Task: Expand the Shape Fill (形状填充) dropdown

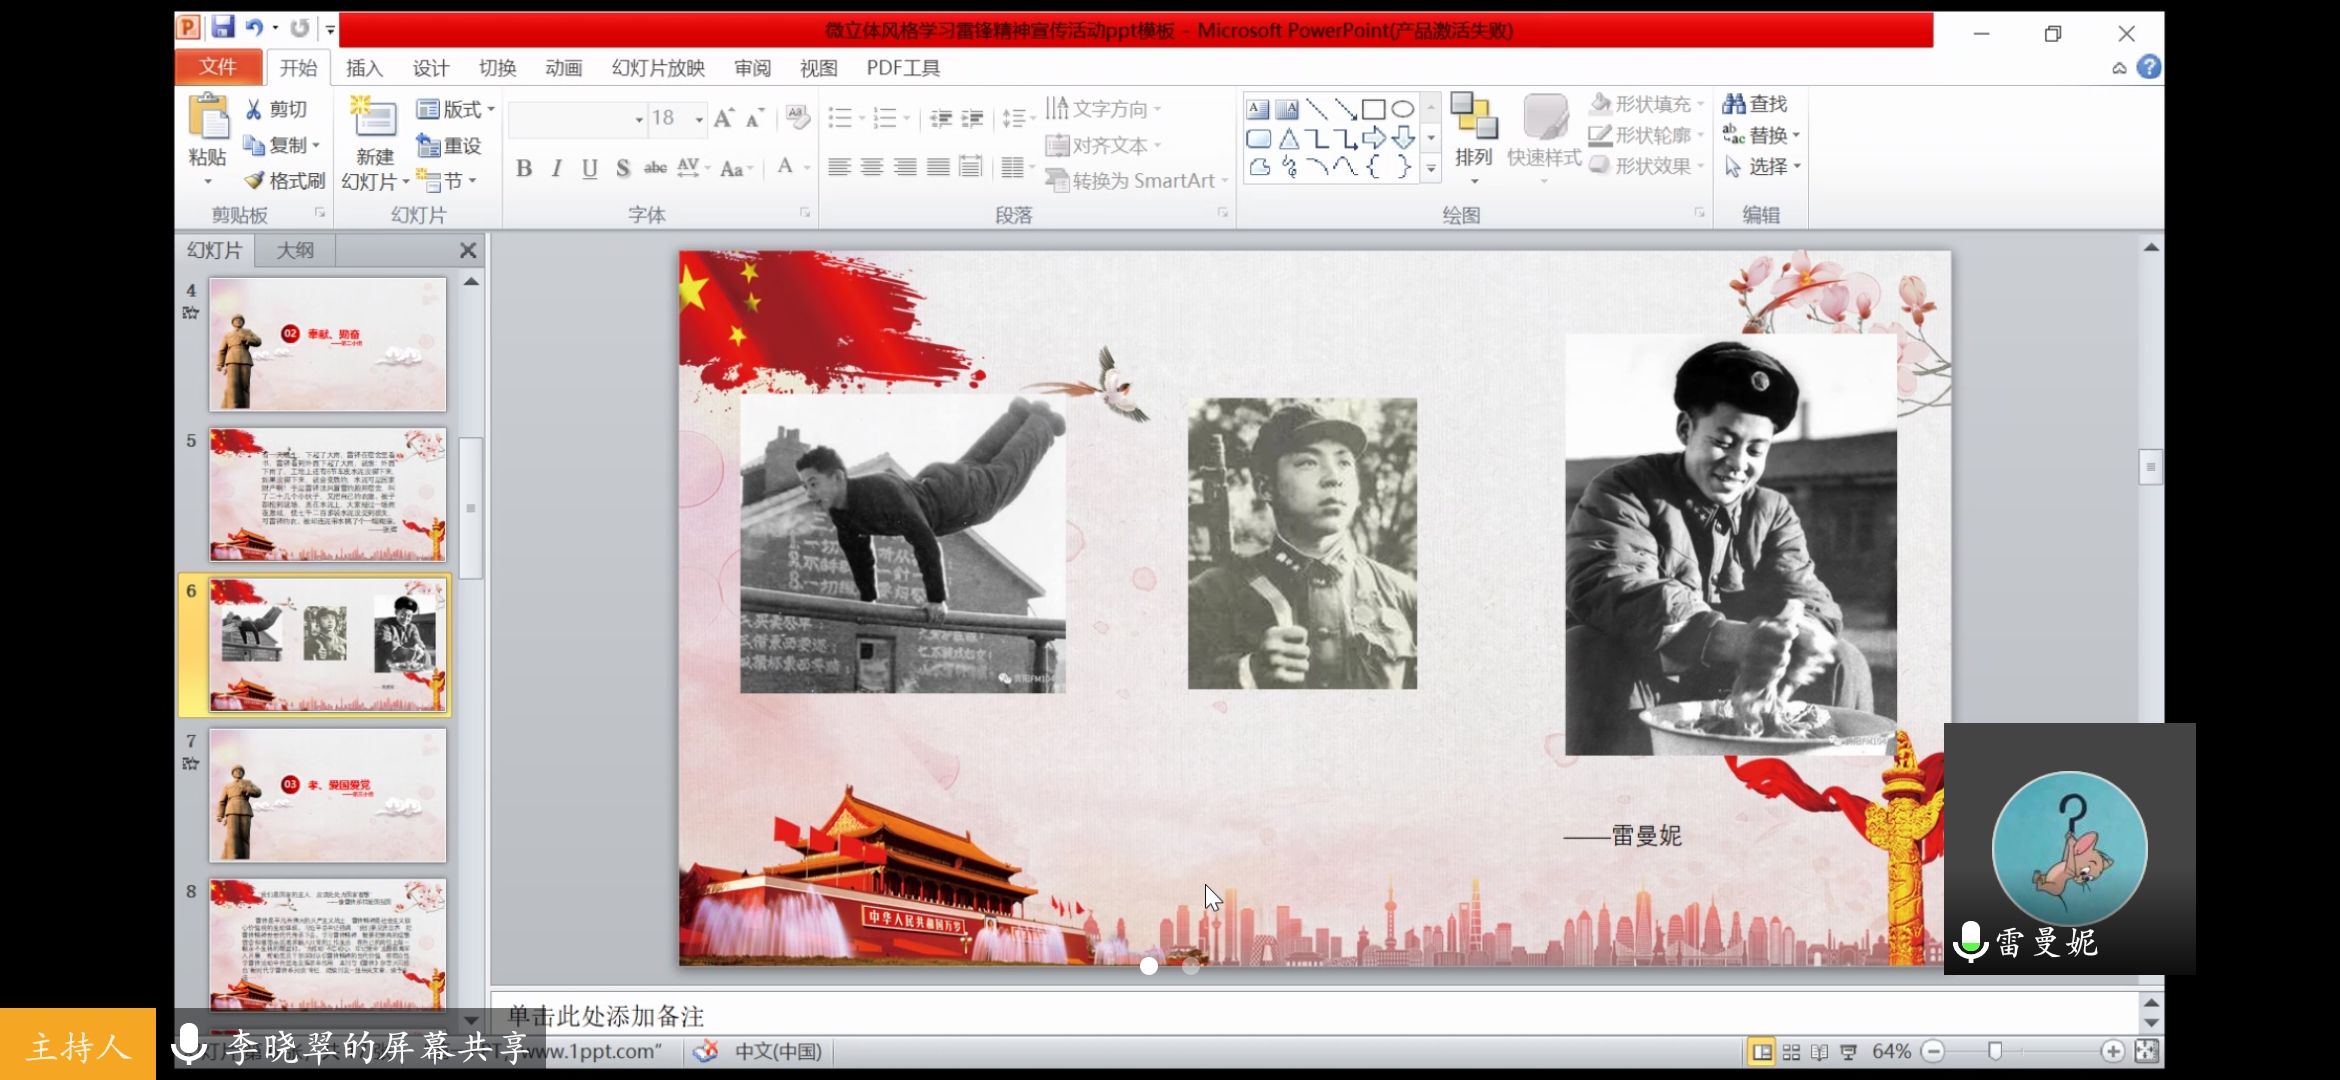Action: [1700, 104]
